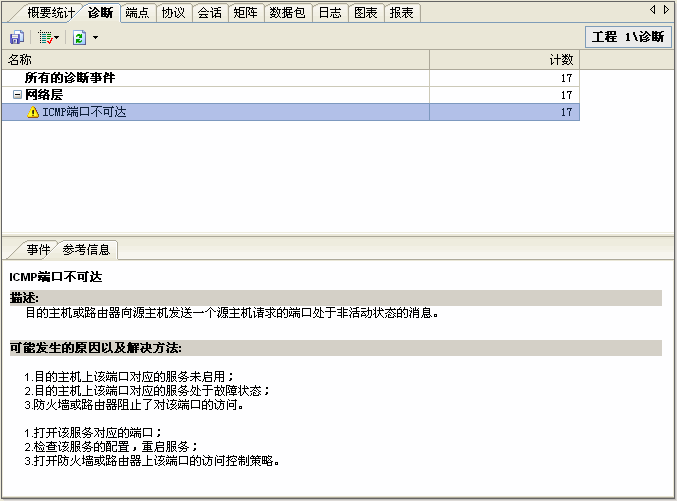Click the 描述: section header

[x=335, y=298]
